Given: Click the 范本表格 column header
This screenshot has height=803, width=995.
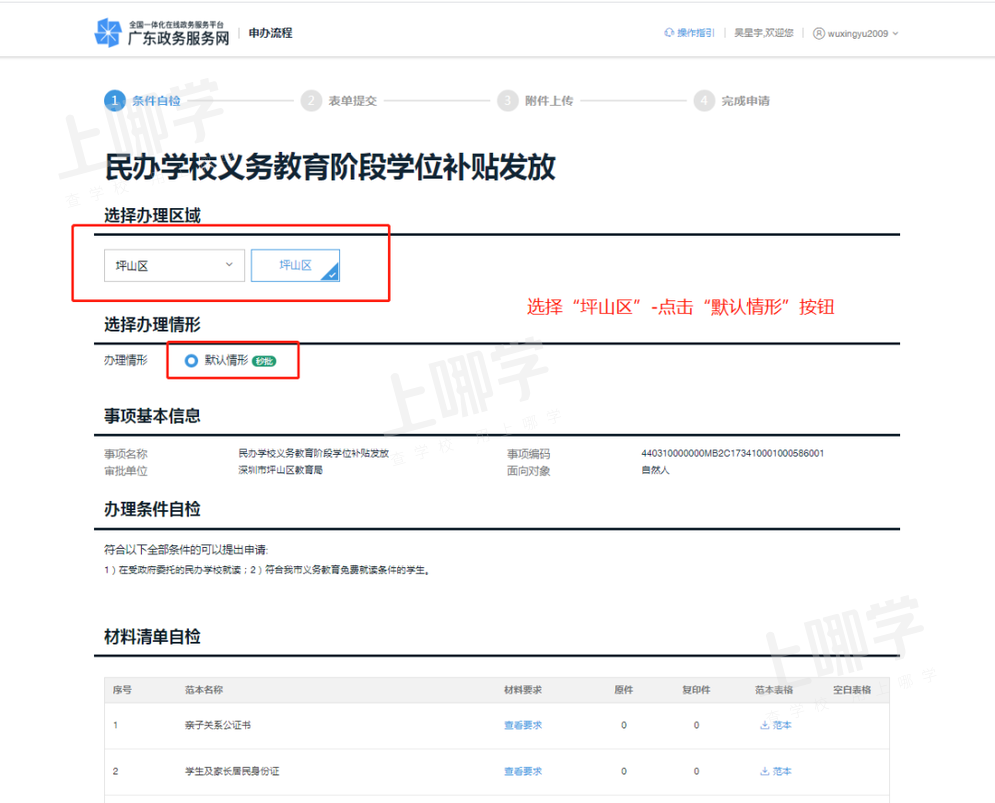Looking at the screenshot, I should 774,689.
